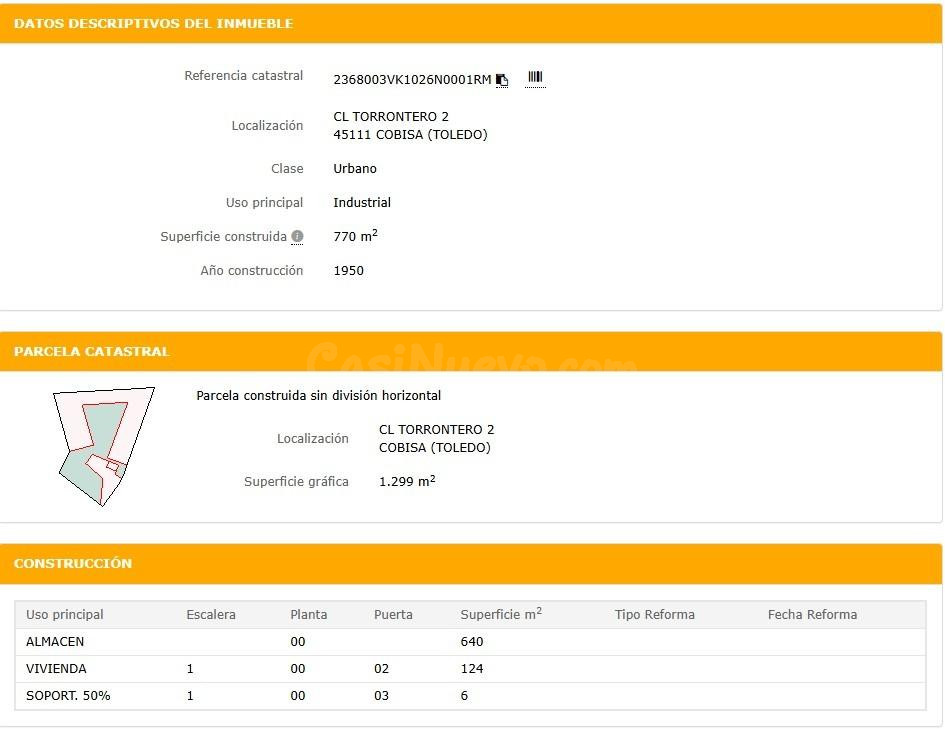Open the barcode icon next to the reference
This screenshot has width=945, height=729.
(535, 77)
